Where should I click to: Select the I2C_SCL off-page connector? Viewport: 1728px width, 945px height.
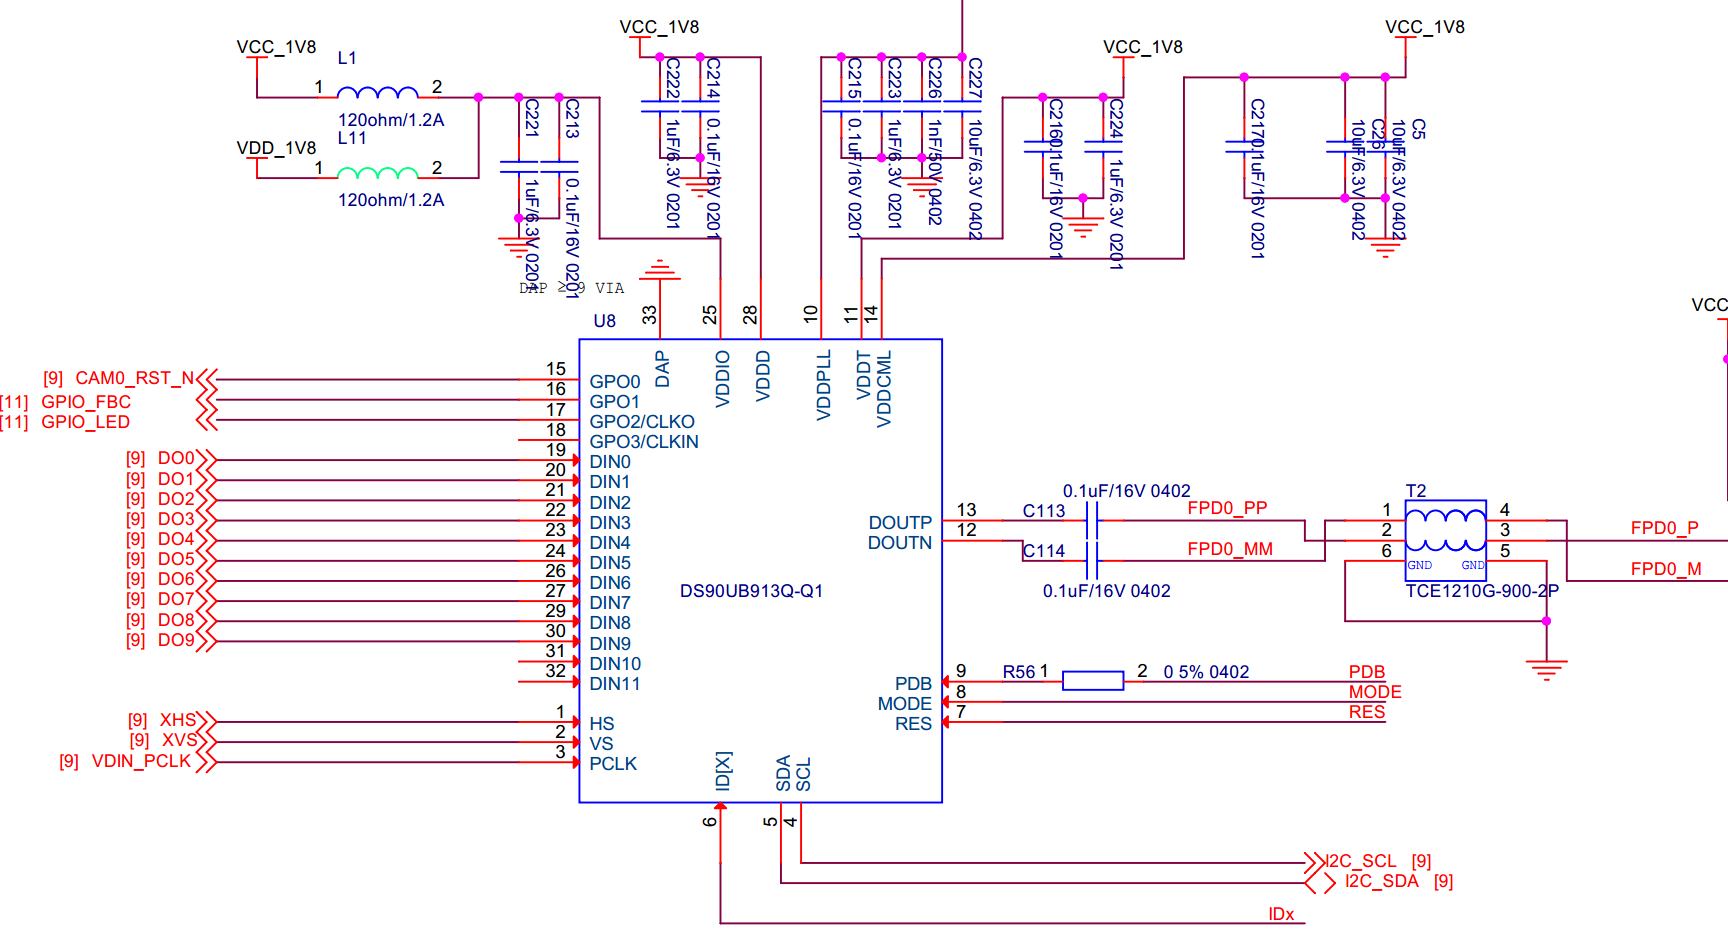(1314, 861)
